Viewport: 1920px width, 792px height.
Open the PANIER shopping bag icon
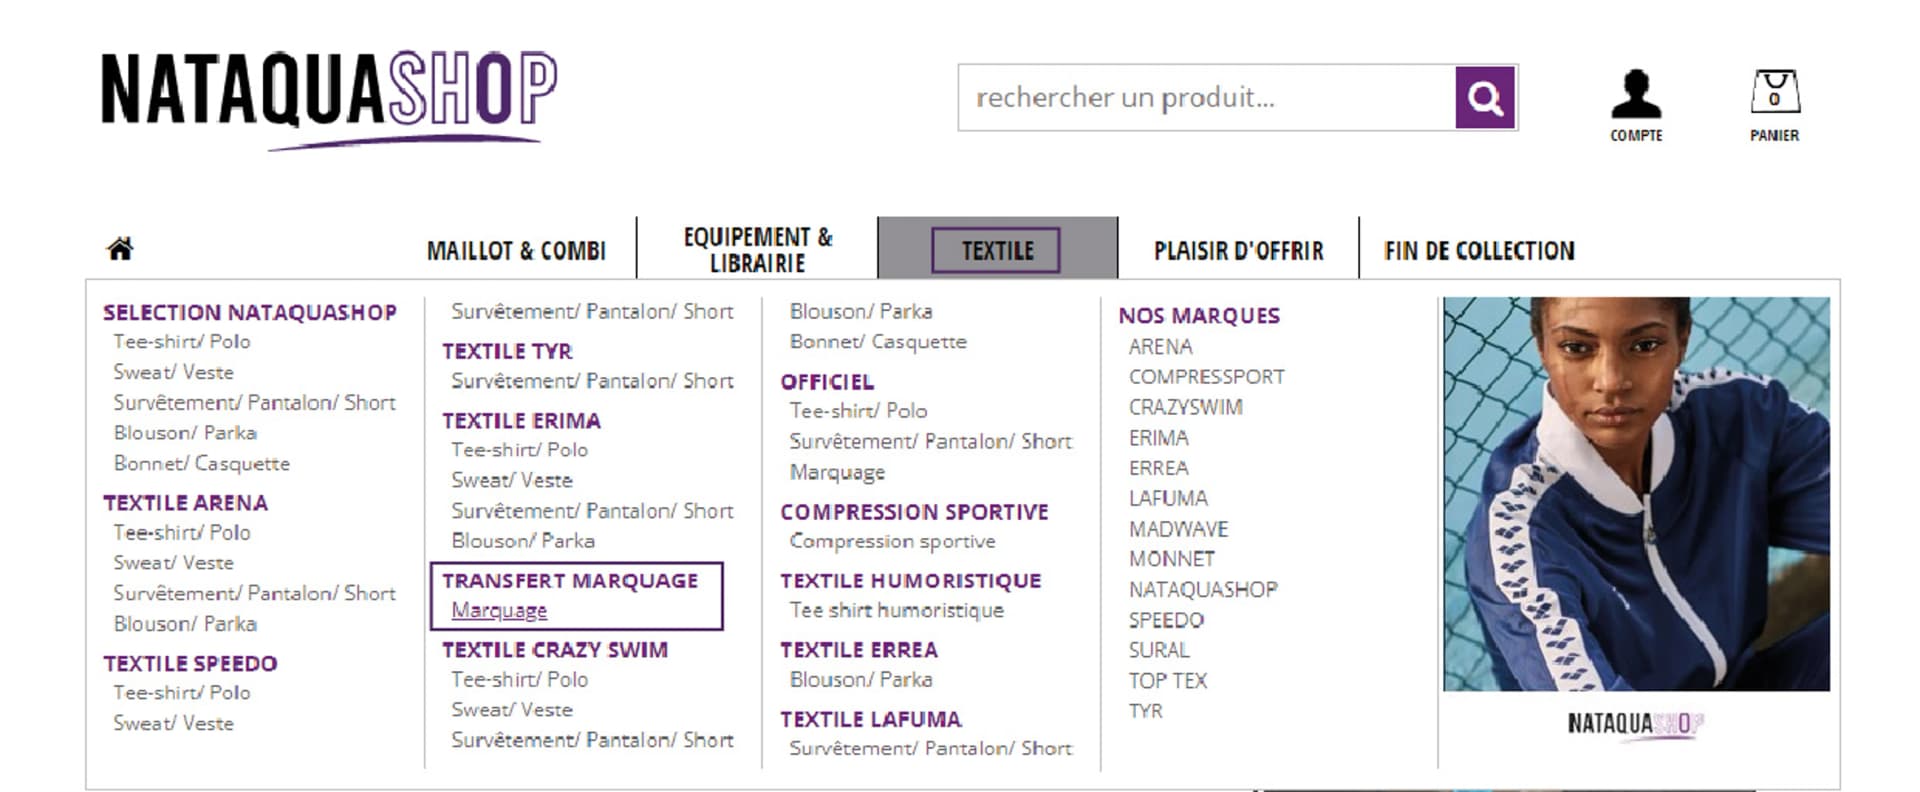coord(1775,95)
